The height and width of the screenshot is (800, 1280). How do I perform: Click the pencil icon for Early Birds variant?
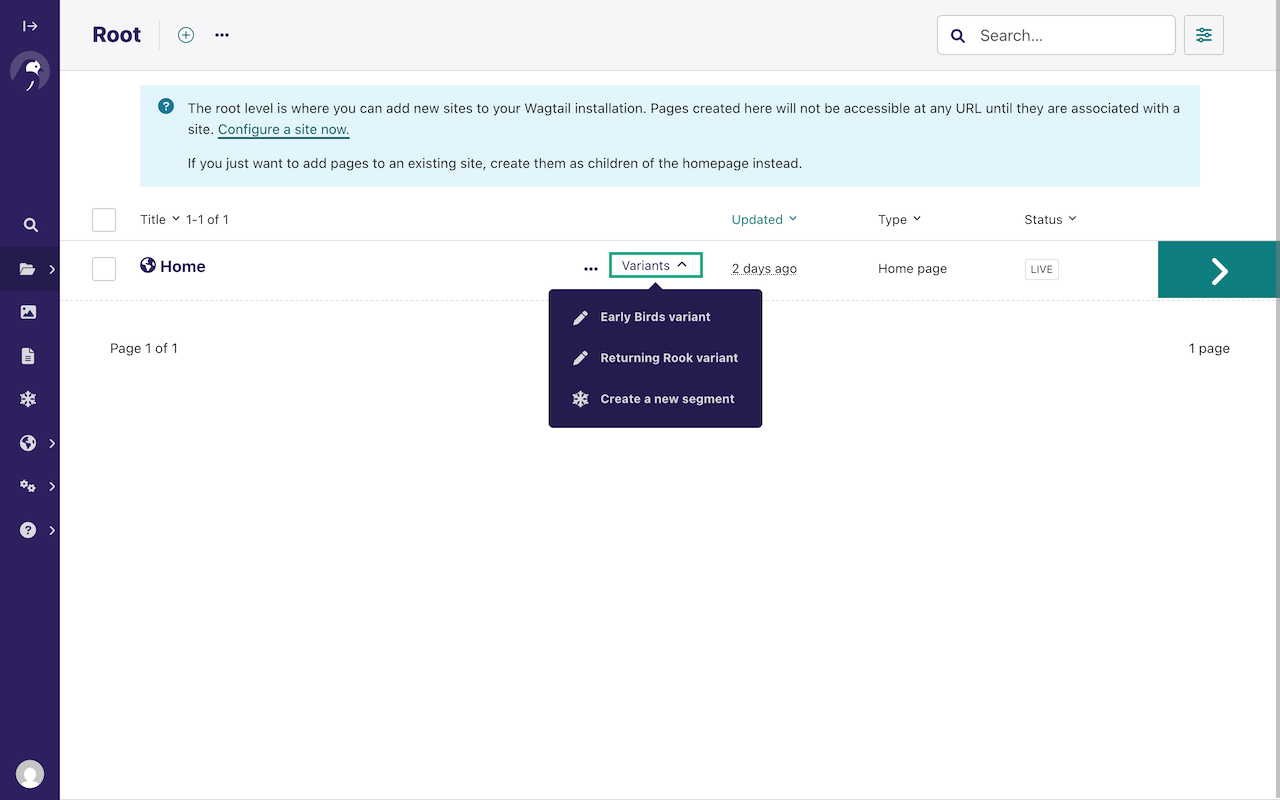580,317
